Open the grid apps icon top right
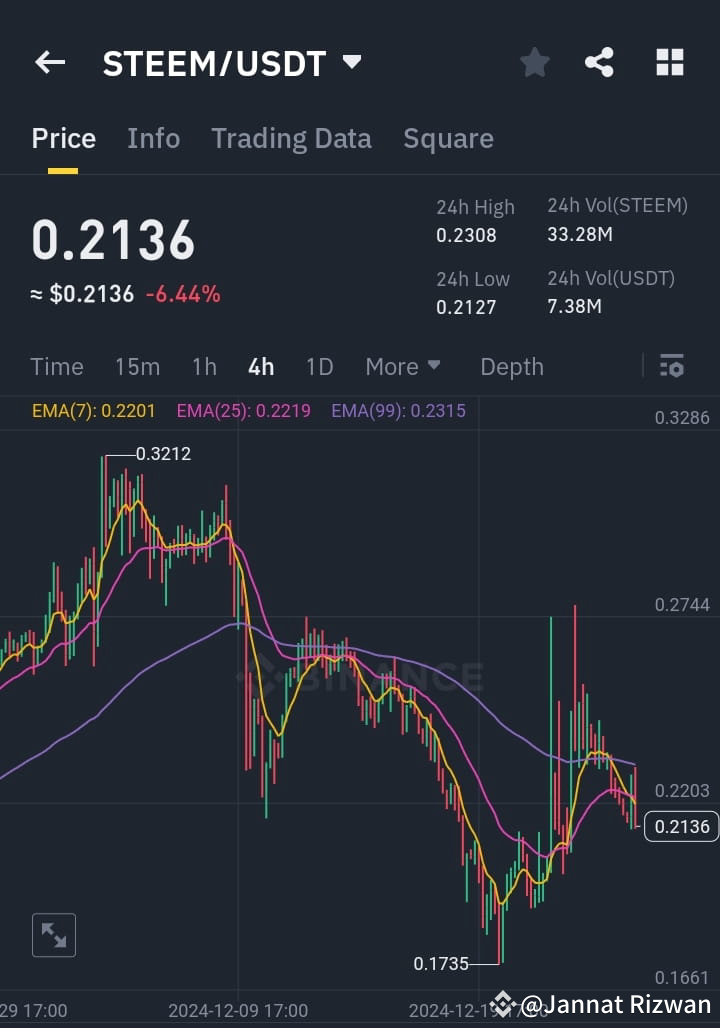The width and height of the screenshot is (720, 1028). (668, 62)
